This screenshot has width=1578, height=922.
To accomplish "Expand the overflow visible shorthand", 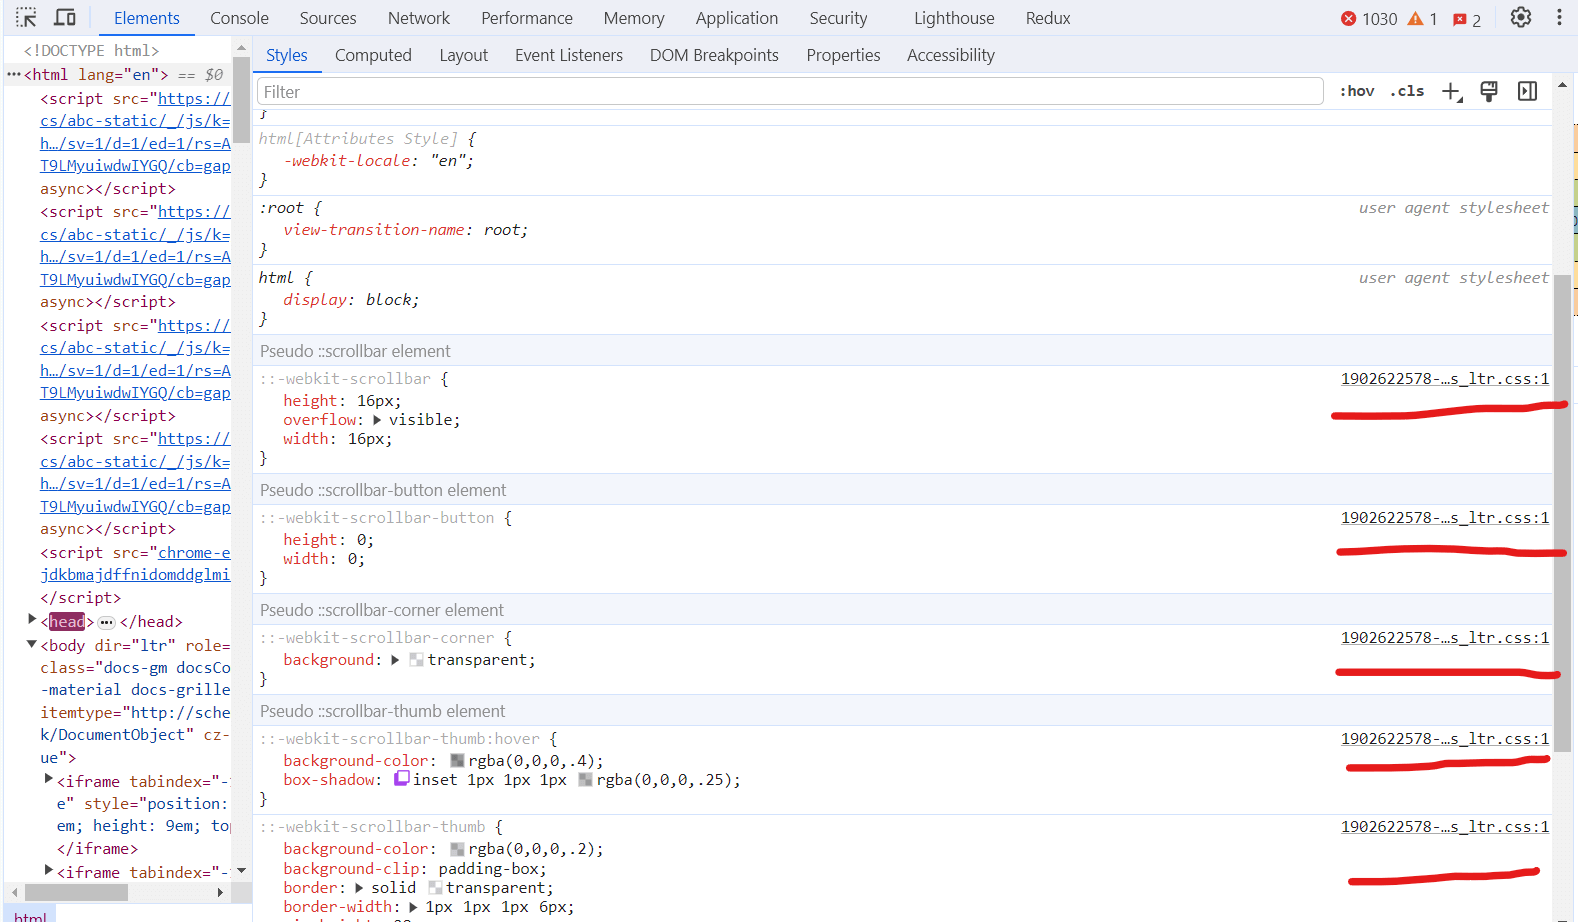I will click(x=377, y=420).
